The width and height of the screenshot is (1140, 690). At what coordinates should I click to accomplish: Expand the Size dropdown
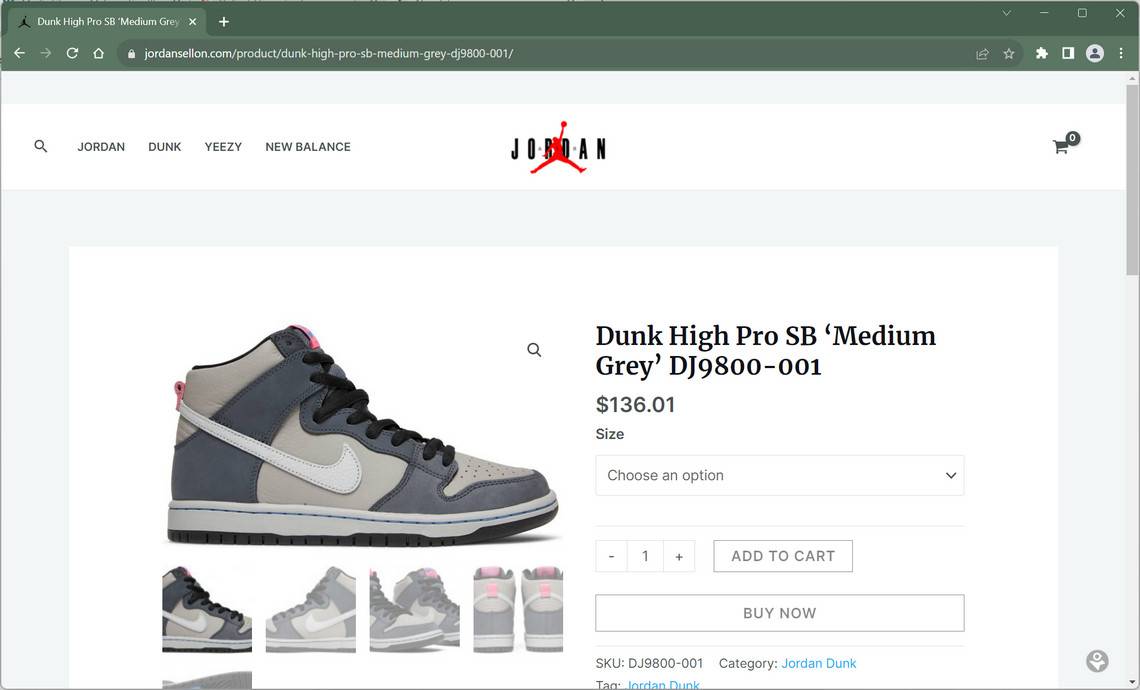779,476
